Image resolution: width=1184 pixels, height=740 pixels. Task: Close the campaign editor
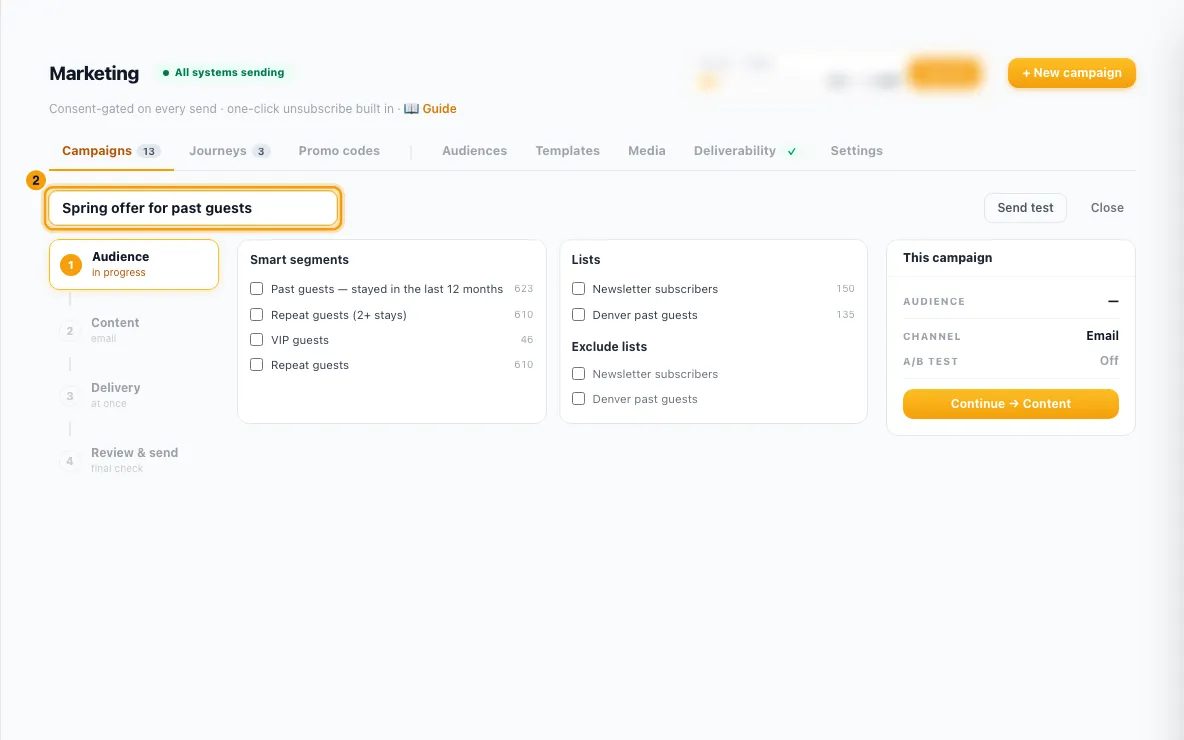click(1107, 208)
